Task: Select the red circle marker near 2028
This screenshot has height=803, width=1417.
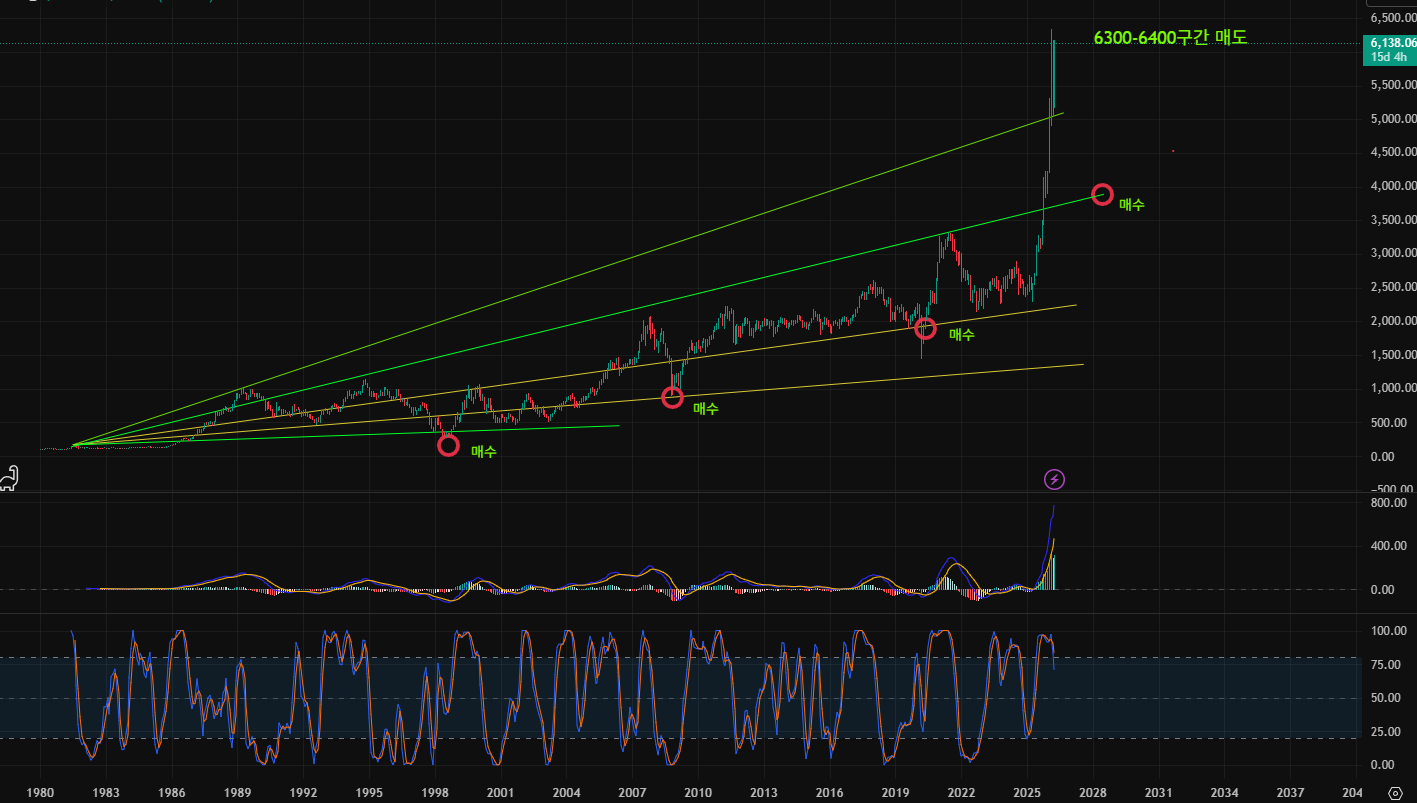Action: click(x=1102, y=194)
